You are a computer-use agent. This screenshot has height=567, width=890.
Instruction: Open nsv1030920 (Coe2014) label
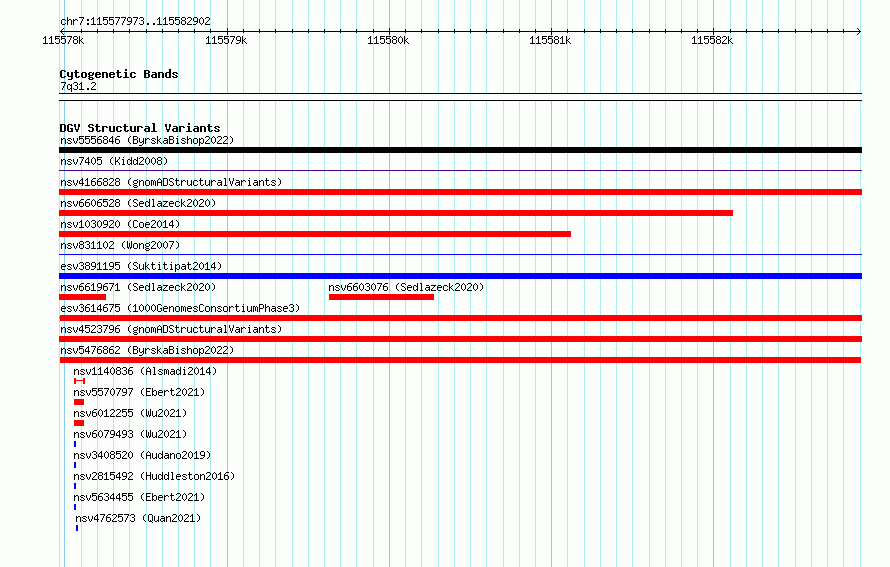tap(120, 224)
